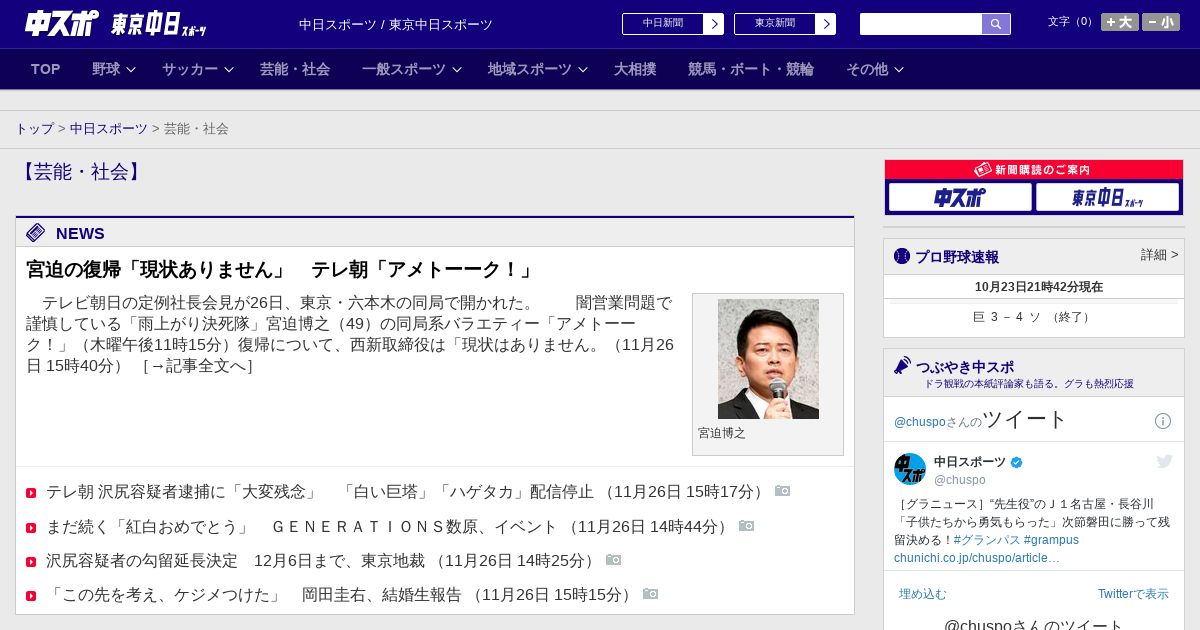Click the NEWS section ticket icon
The image size is (1200, 630).
(36, 233)
